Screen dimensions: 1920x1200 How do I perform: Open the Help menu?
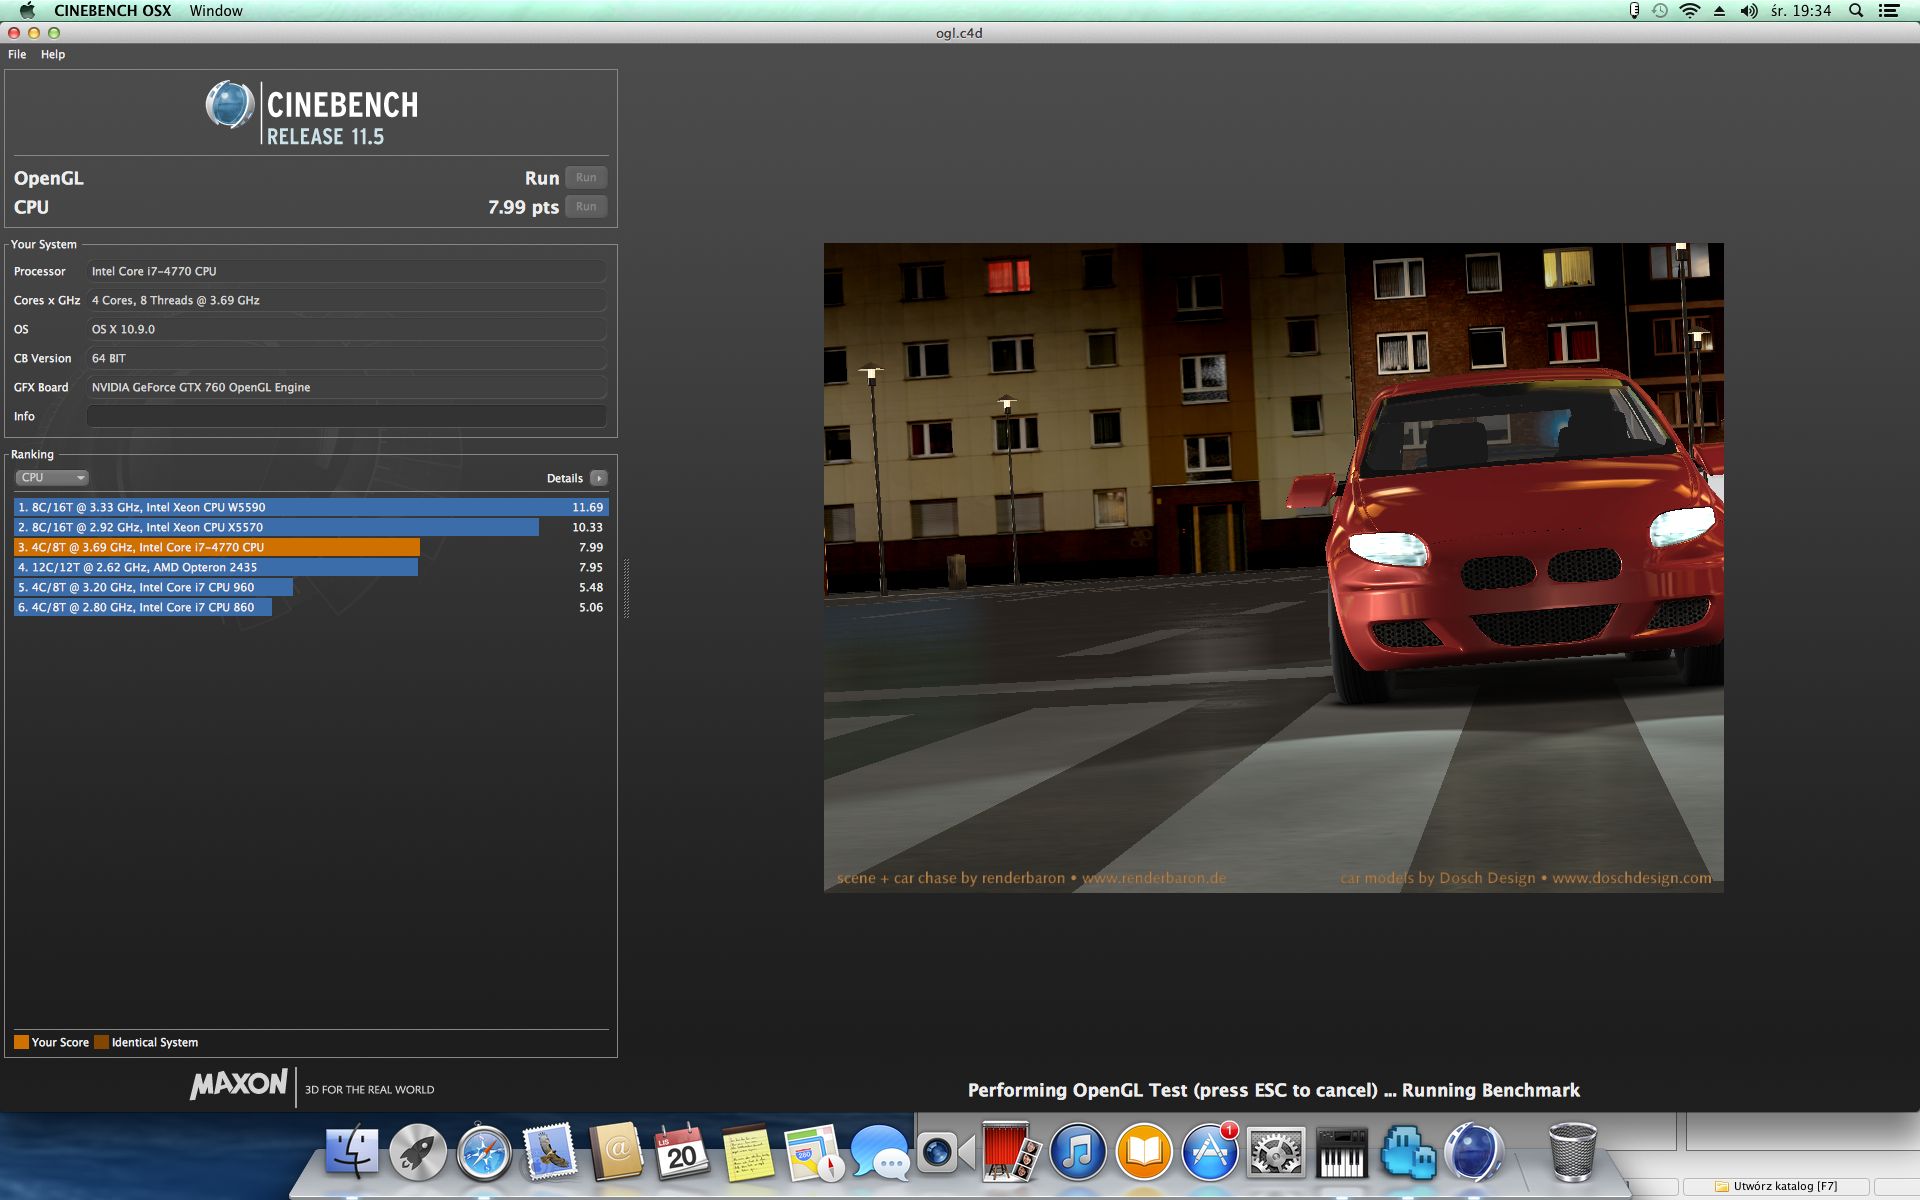coord(53,54)
